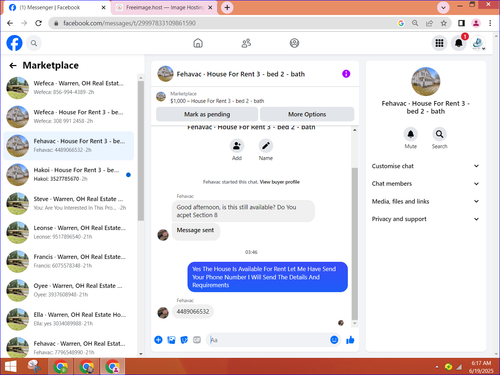500x375 pixels.
Task: Open Chrome three-dot menu
Action: coord(490,23)
